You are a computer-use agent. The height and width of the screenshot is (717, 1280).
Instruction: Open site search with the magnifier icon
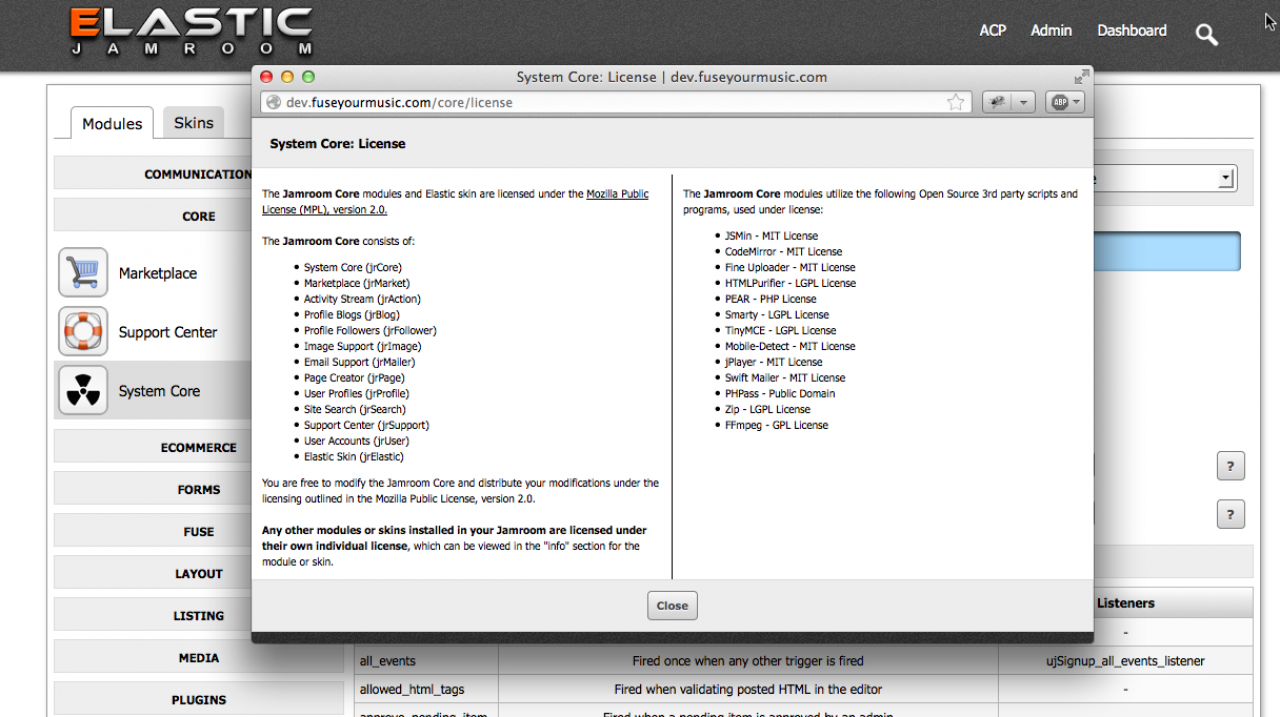click(1206, 34)
